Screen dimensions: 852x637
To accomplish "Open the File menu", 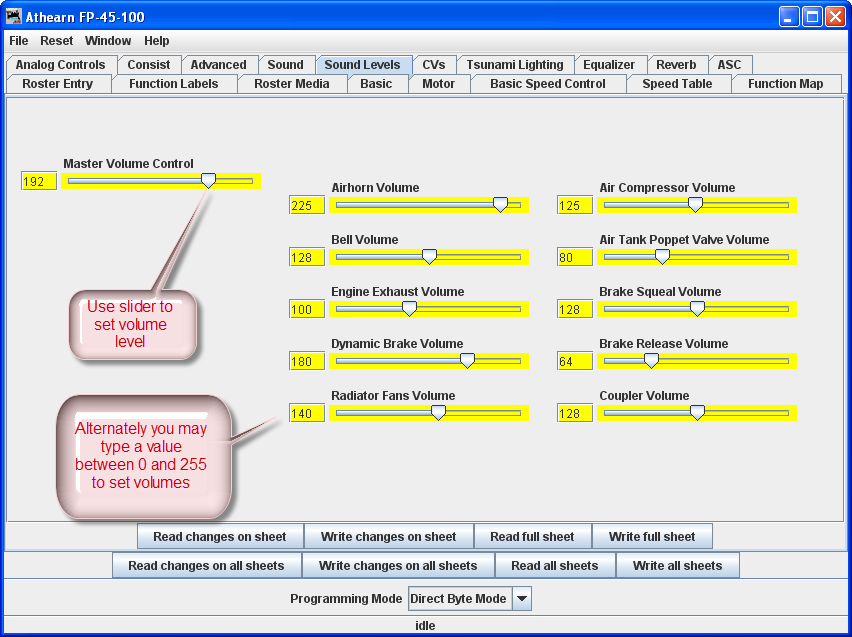I will pyautogui.click(x=19, y=41).
